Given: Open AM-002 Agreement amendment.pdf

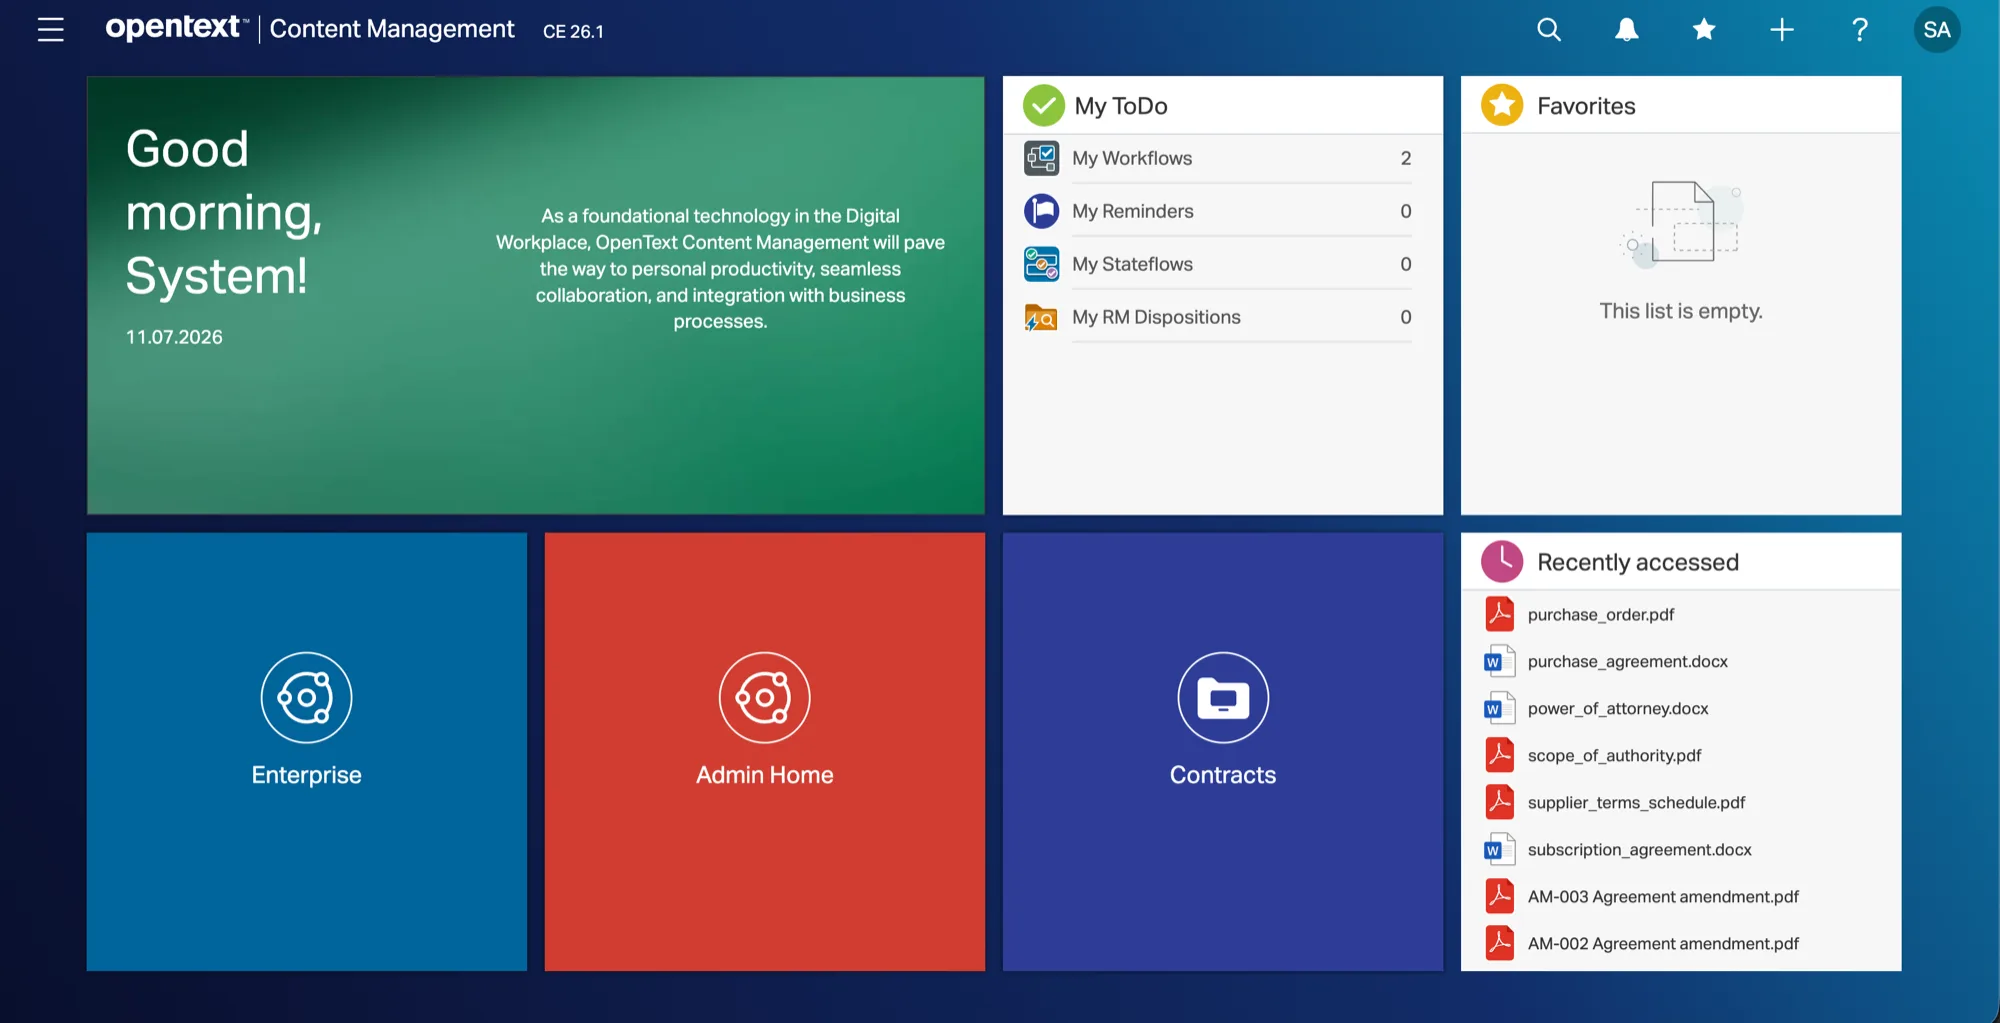Looking at the screenshot, I should coord(1663,943).
